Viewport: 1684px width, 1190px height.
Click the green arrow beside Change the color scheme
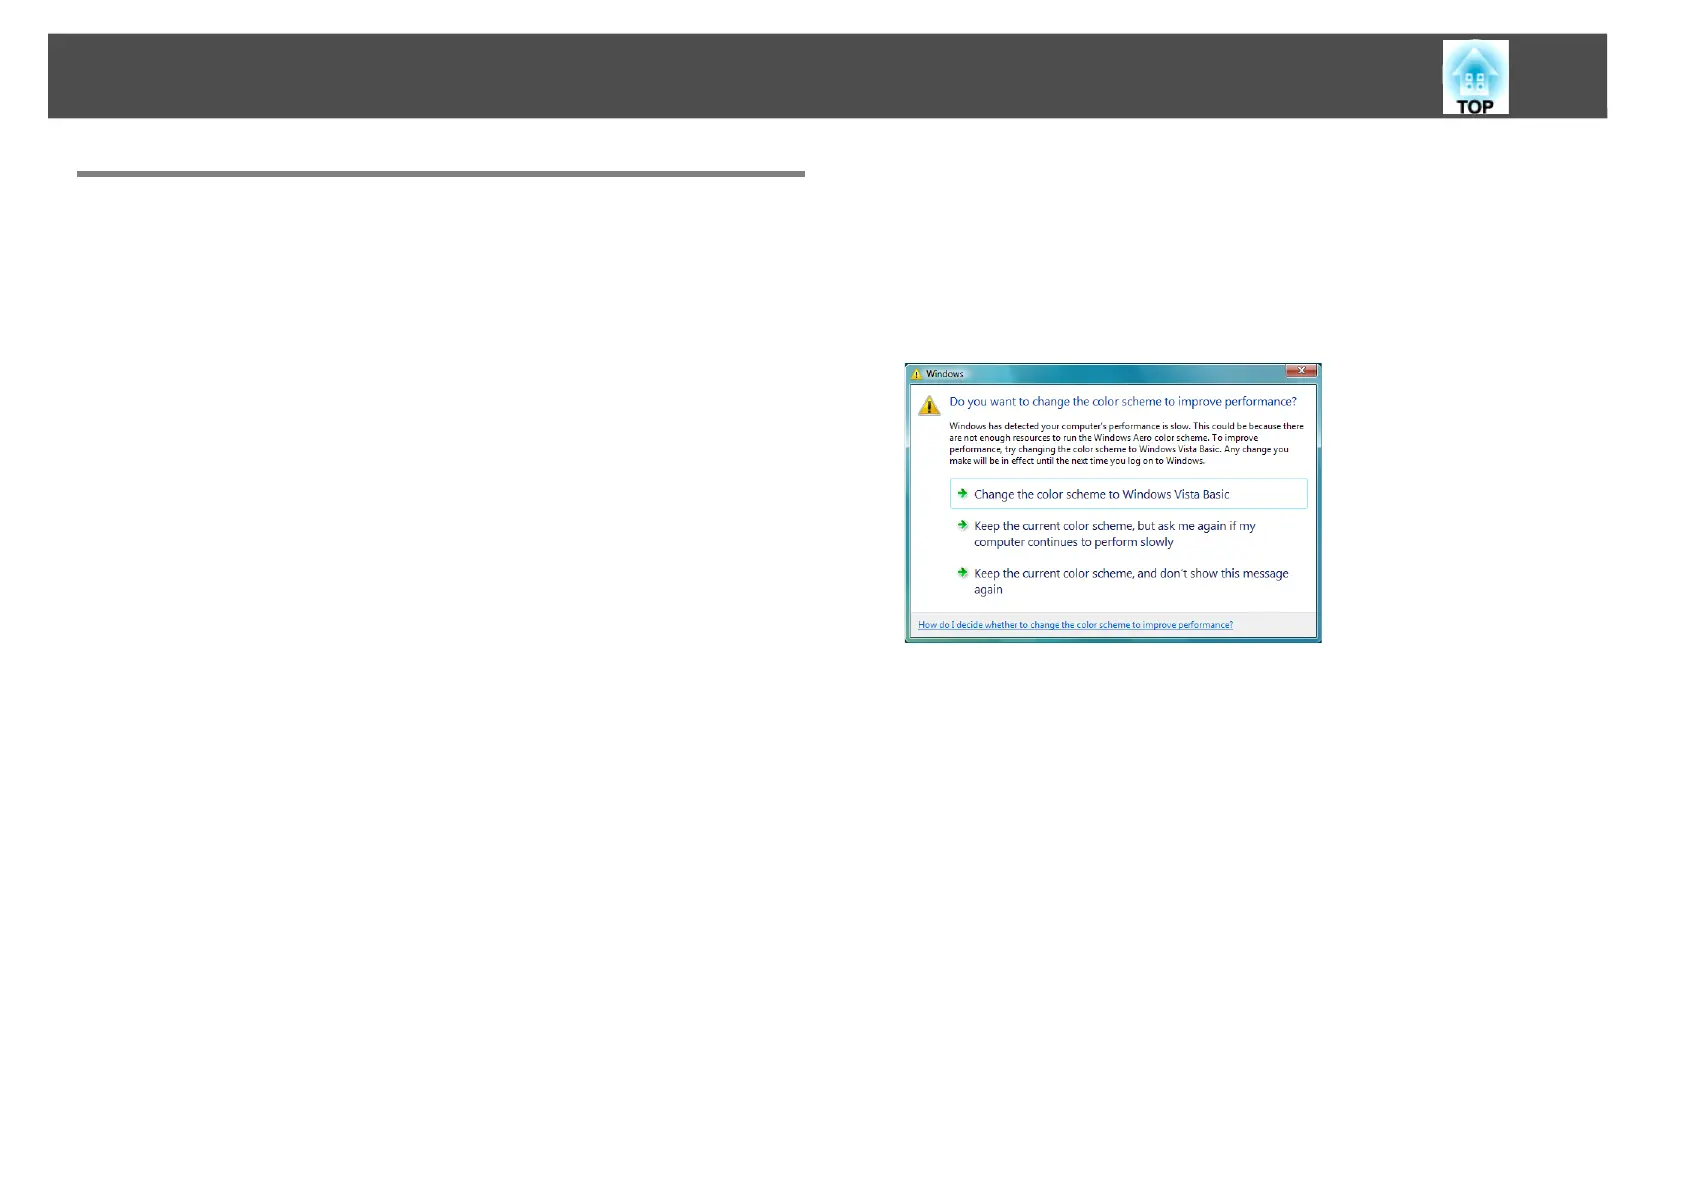pos(962,493)
